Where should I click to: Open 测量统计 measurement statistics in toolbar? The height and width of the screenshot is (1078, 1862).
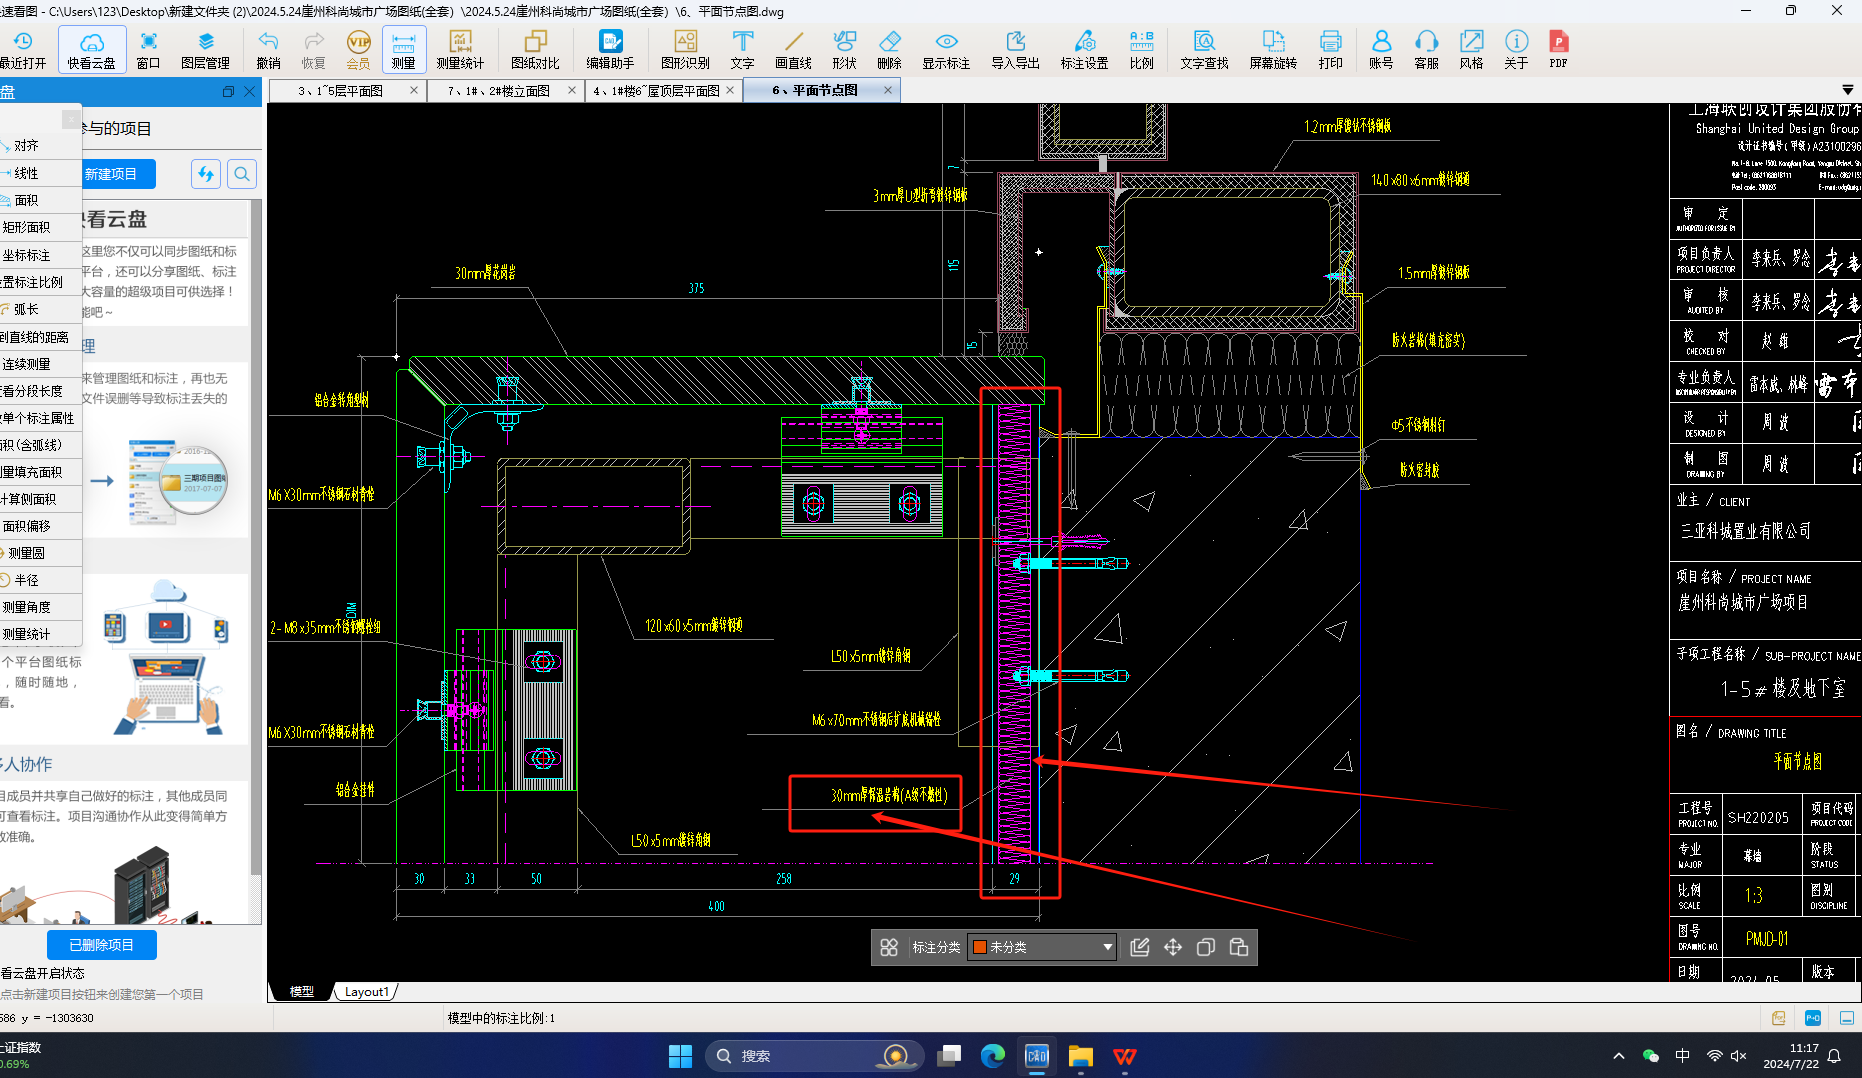pos(460,50)
